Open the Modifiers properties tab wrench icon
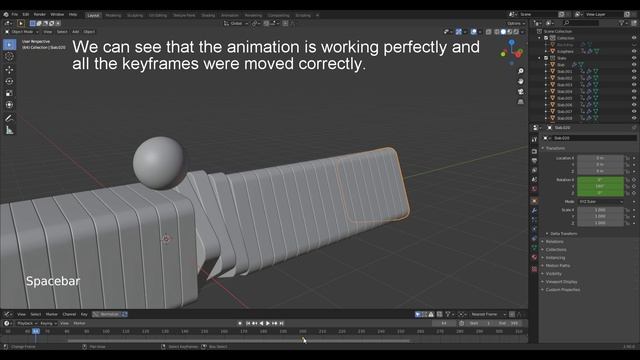This screenshot has width=640, height=360. [x=534, y=211]
